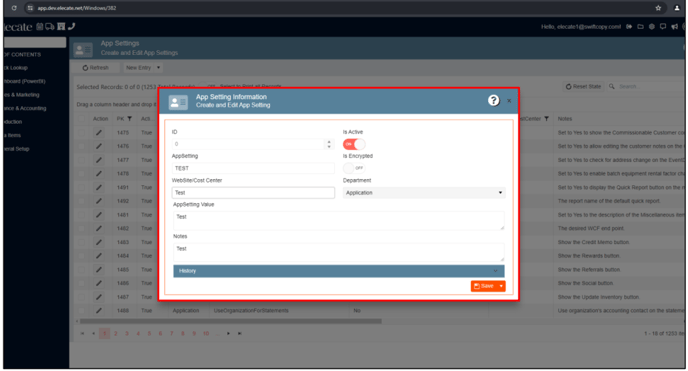The height and width of the screenshot is (371, 688).
Task: Click the edit pencil for row 1477
Action: (x=99, y=160)
